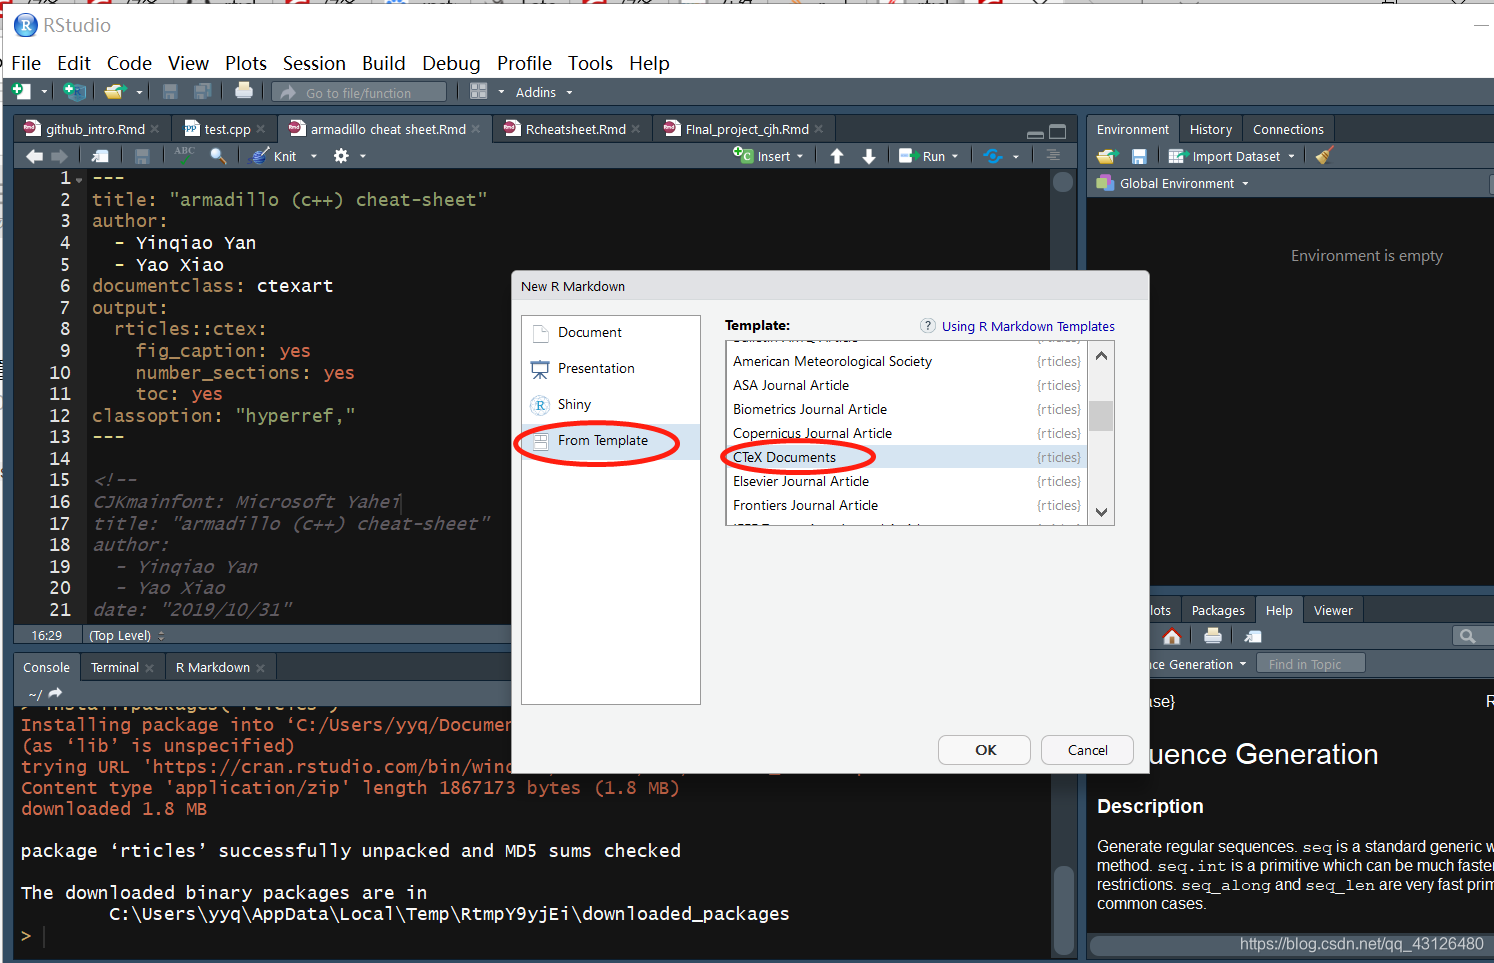The width and height of the screenshot is (1494, 963).
Task: Select American Meteorological Society template
Action: click(x=906, y=361)
